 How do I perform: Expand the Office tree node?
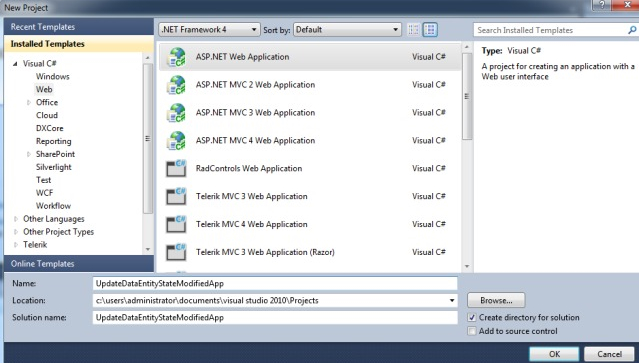coord(29,103)
